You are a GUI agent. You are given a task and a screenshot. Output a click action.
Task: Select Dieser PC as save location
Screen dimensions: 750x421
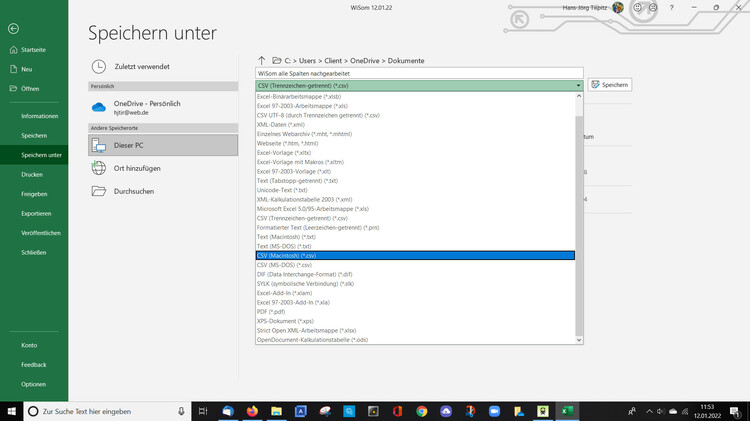tap(163, 145)
